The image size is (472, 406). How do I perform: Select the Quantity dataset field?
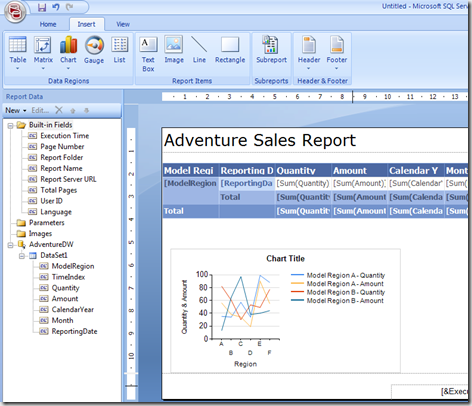[65, 288]
